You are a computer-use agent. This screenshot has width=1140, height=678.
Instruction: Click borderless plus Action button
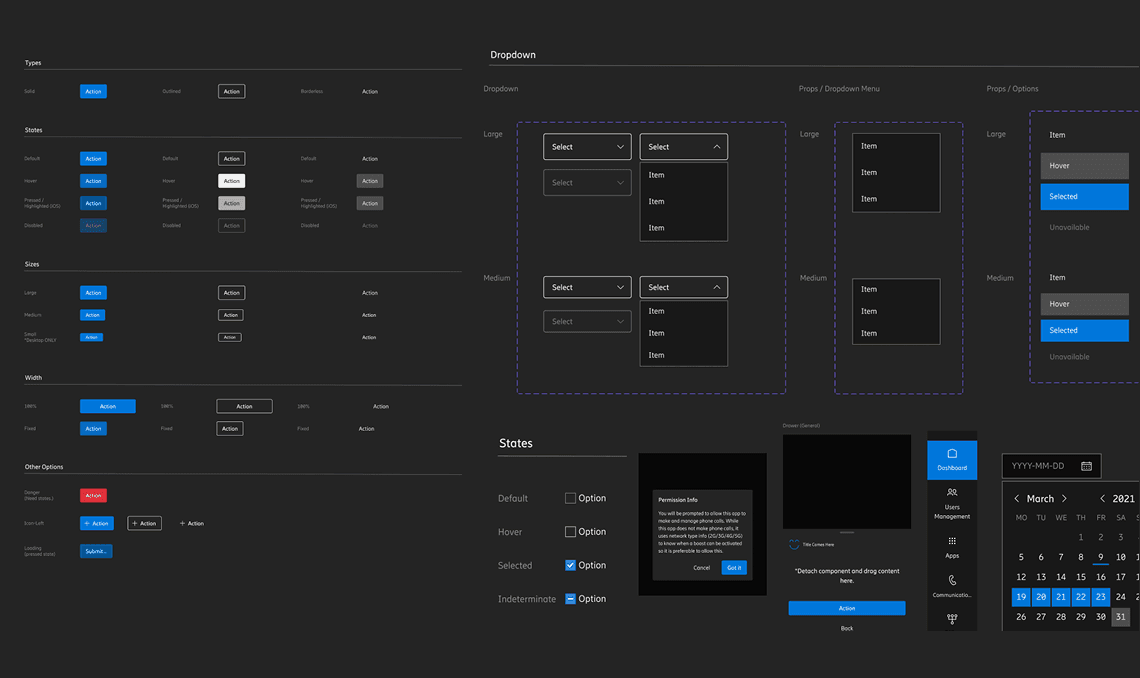click(192, 523)
